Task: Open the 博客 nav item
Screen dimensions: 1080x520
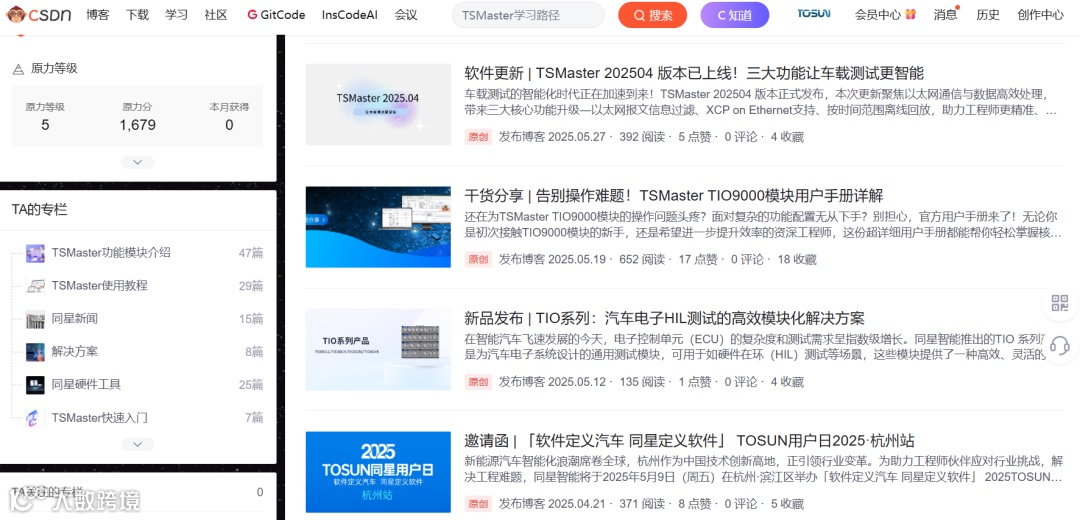Action: pos(98,14)
